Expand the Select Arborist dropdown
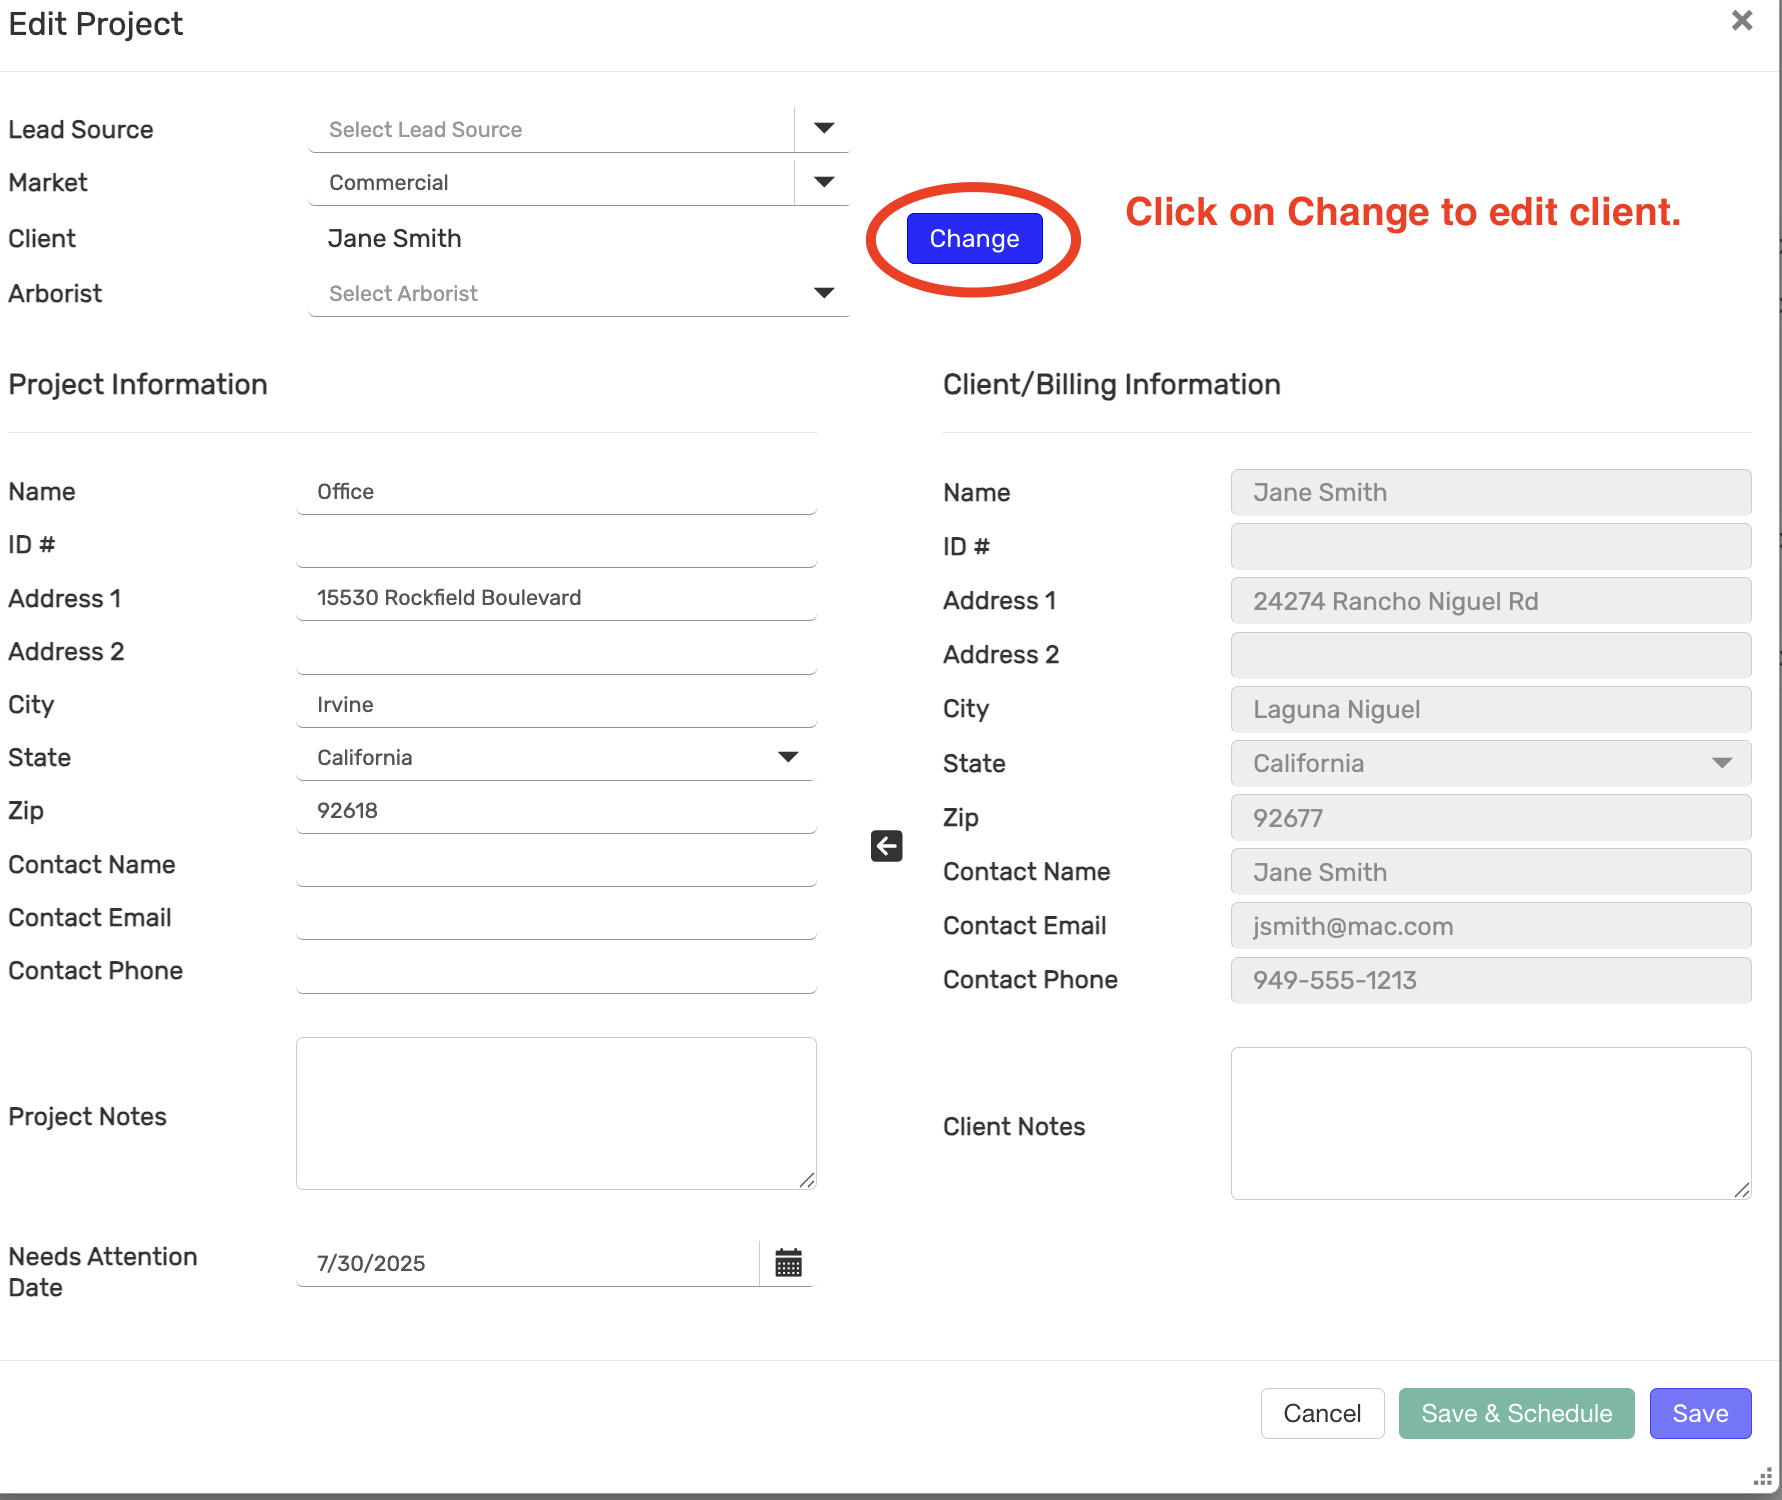The width and height of the screenshot is (1782, 1500). (823, 294)
